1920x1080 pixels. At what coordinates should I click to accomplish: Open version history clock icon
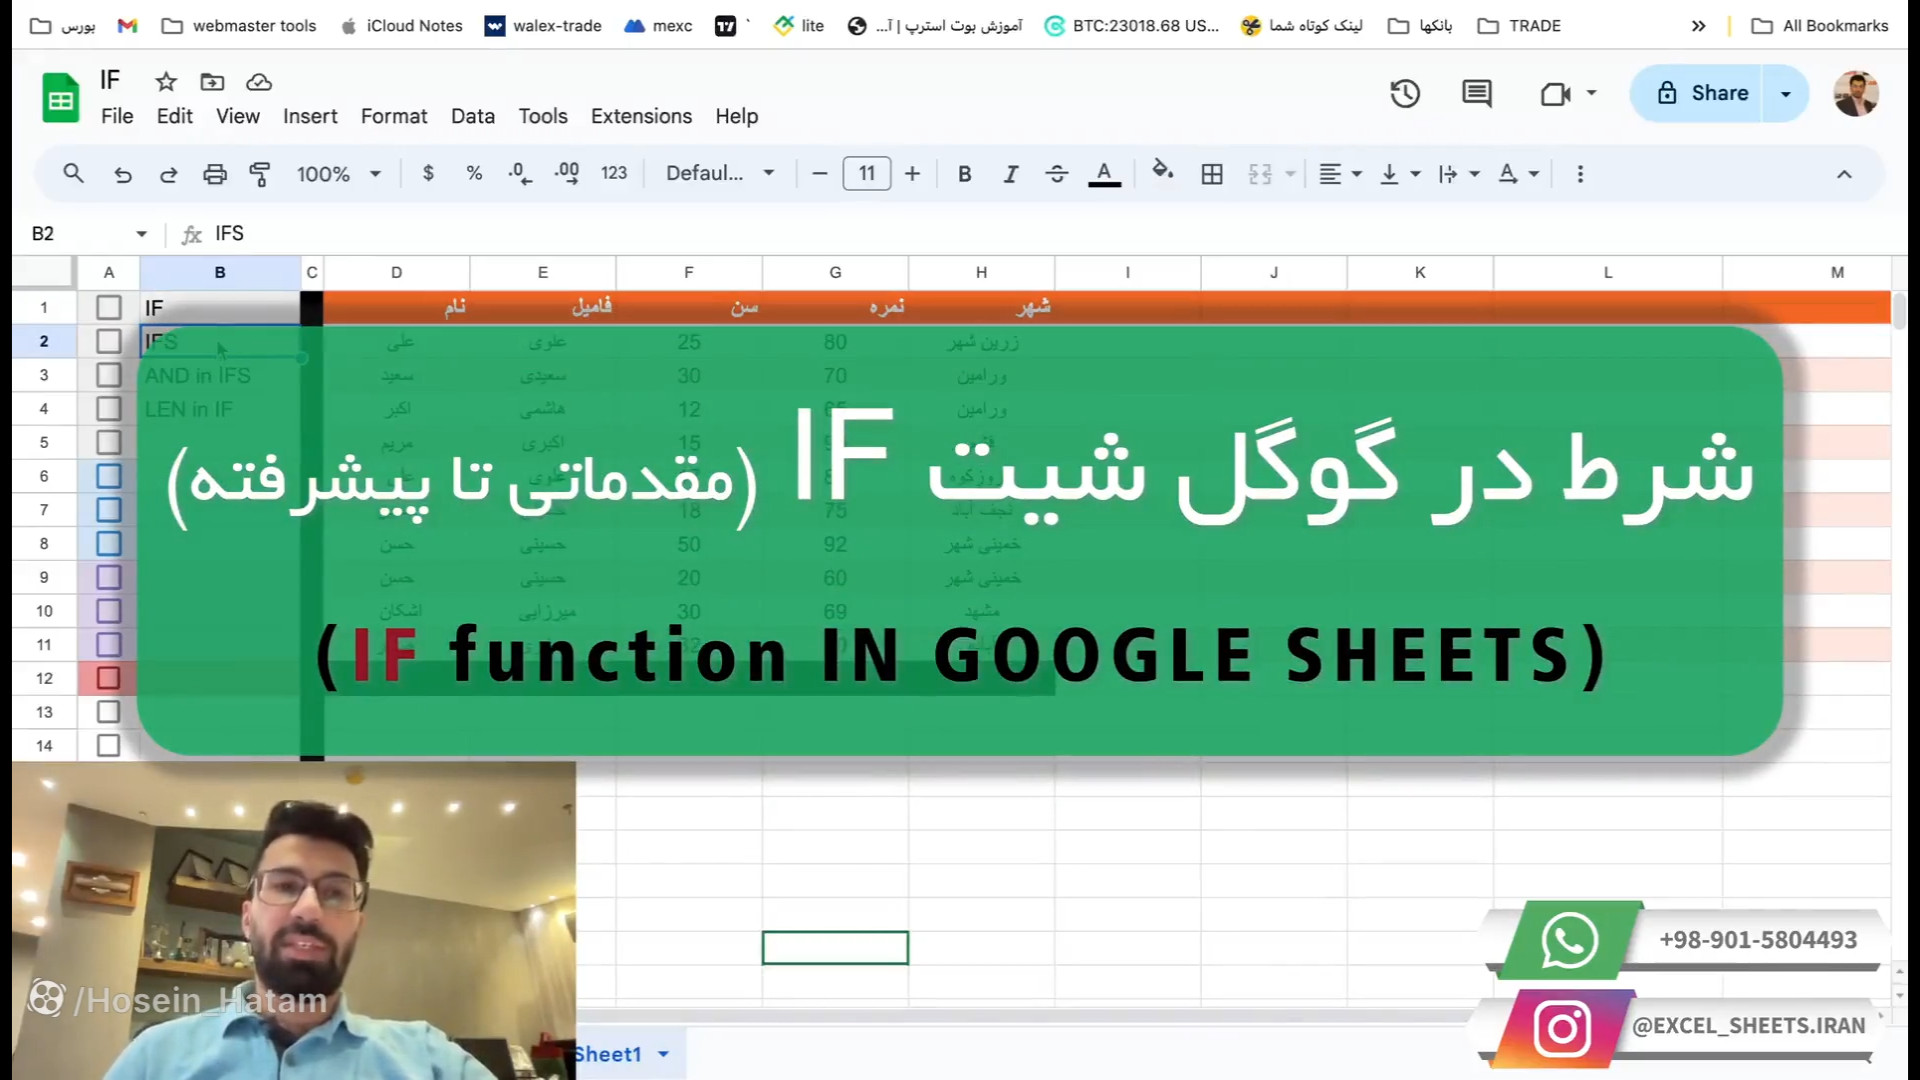point(1405,94)
